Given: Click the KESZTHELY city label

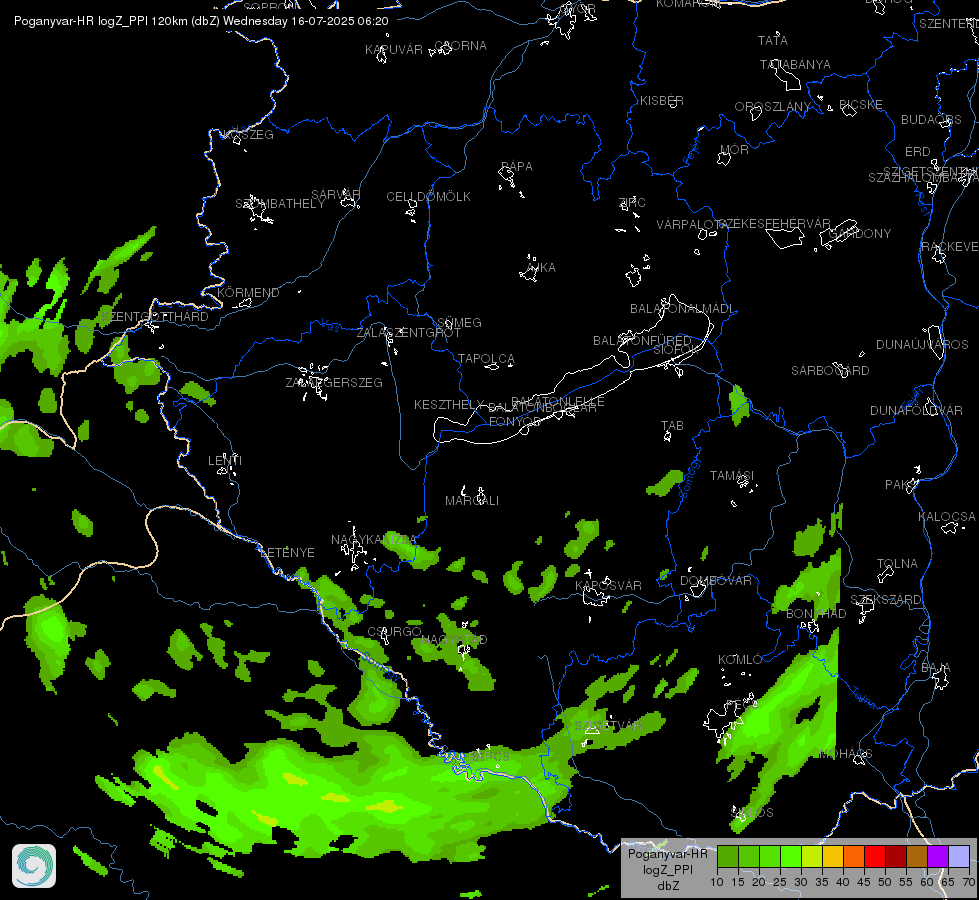Looking at the screenshot, I should click(449, 405).
